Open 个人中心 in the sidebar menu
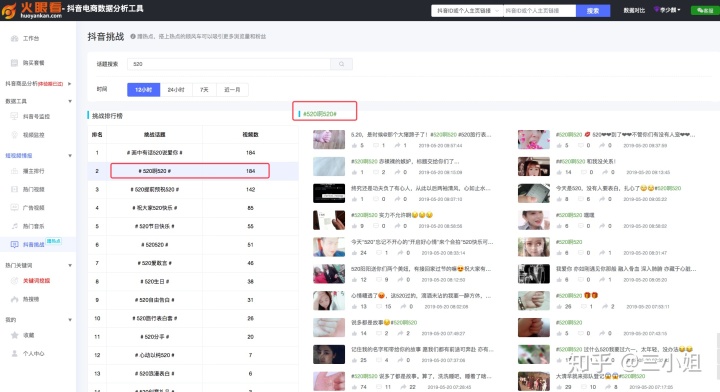The height and width of the screenshot is (392, 720). (x=34, y=353)
